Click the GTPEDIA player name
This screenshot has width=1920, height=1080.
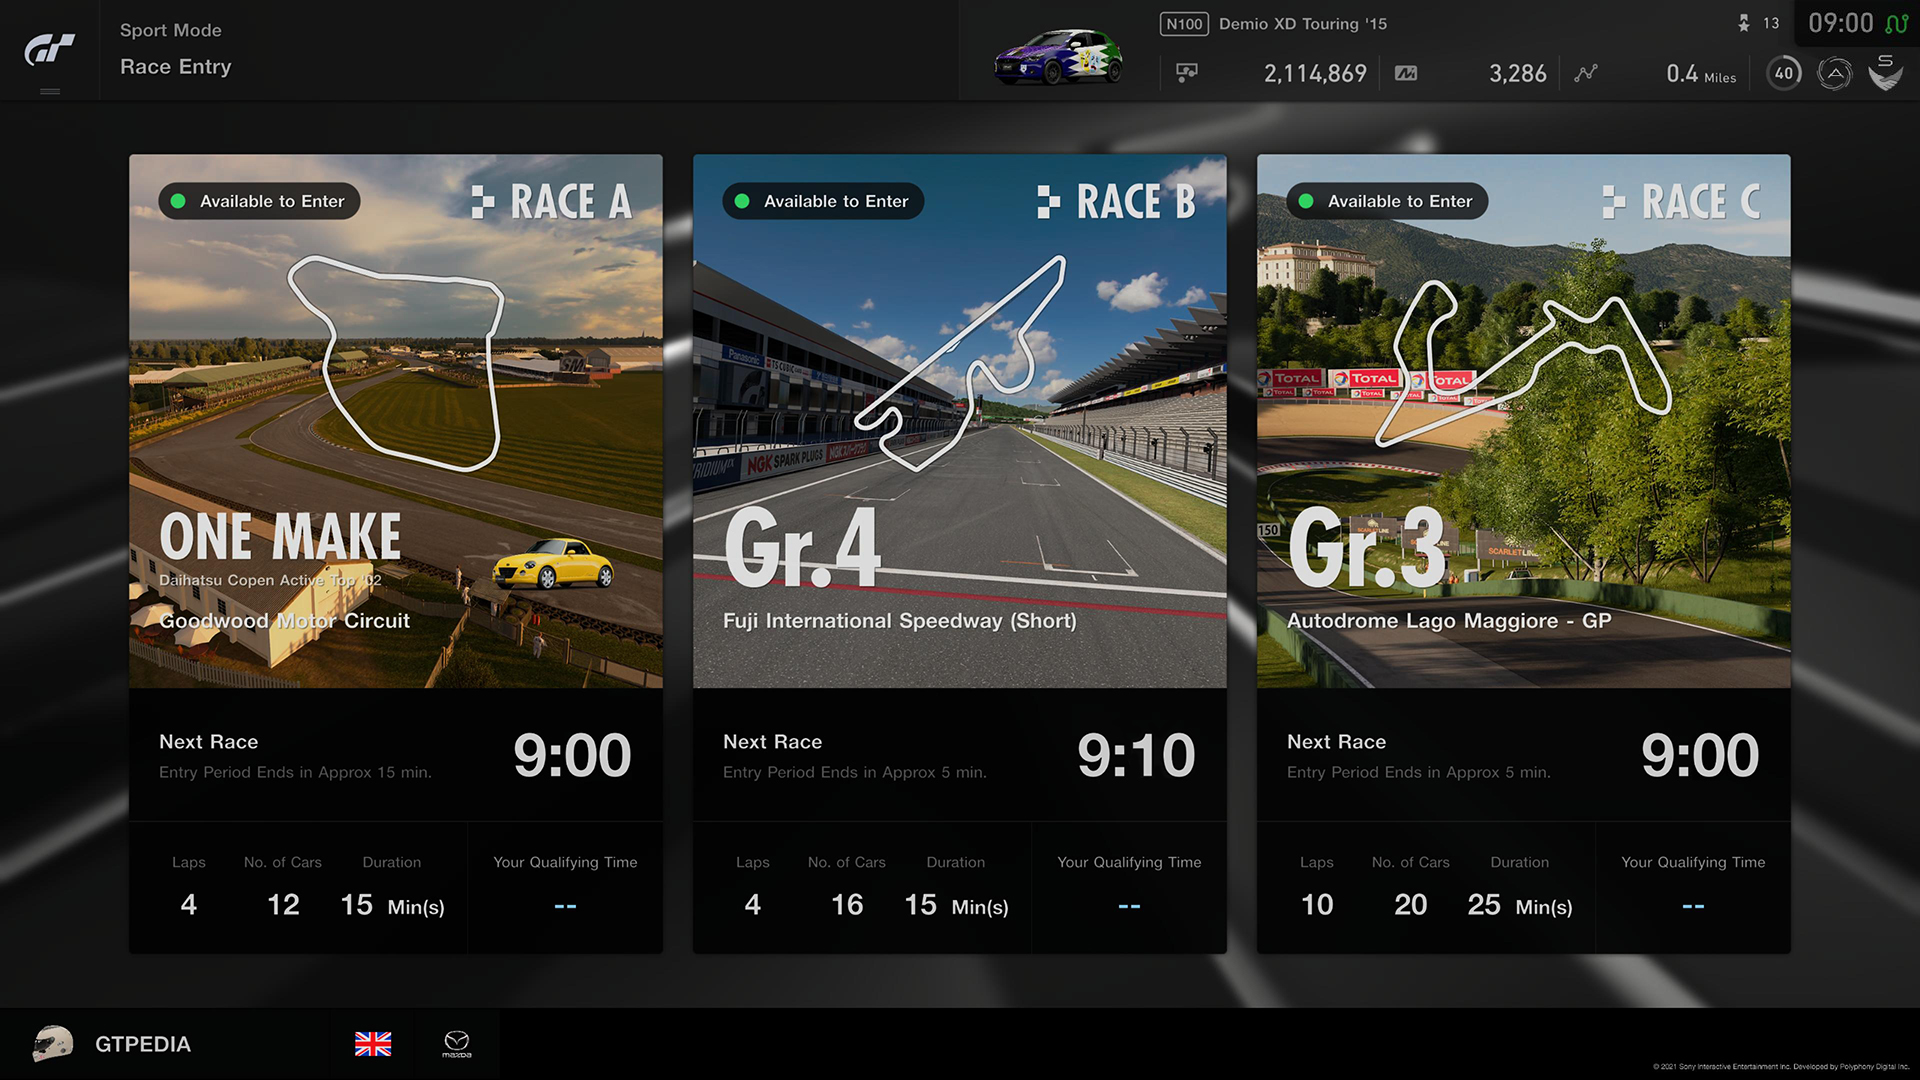coord(143,1044)
